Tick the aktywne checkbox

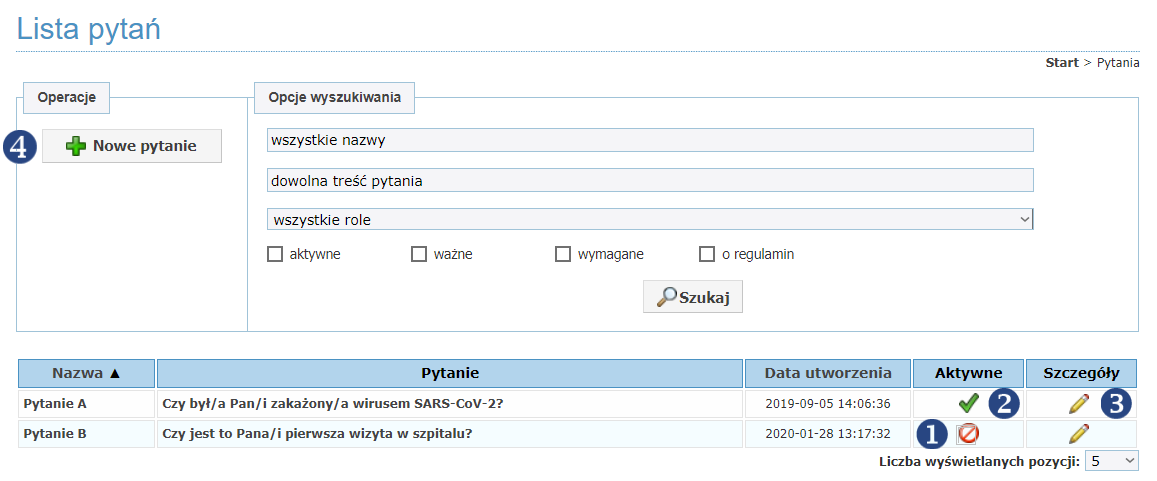pos(275,255)
